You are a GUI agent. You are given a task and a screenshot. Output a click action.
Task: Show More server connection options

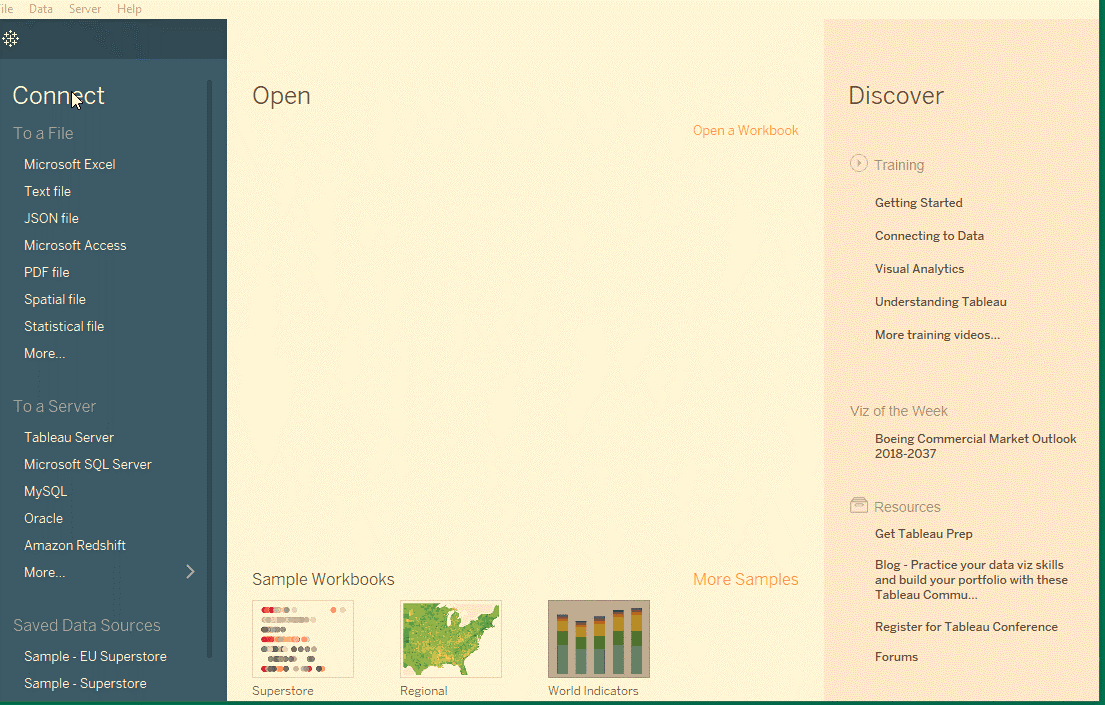[x=44, y=572]
